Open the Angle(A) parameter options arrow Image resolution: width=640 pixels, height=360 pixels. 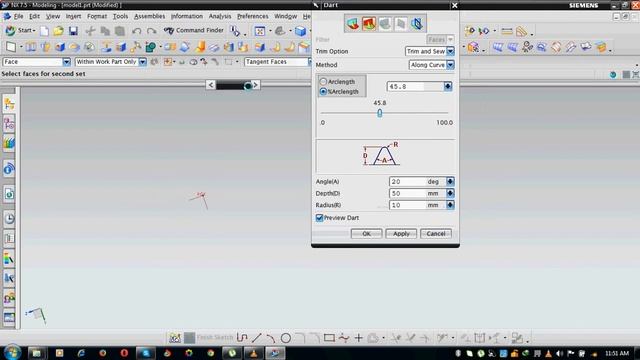450,182
